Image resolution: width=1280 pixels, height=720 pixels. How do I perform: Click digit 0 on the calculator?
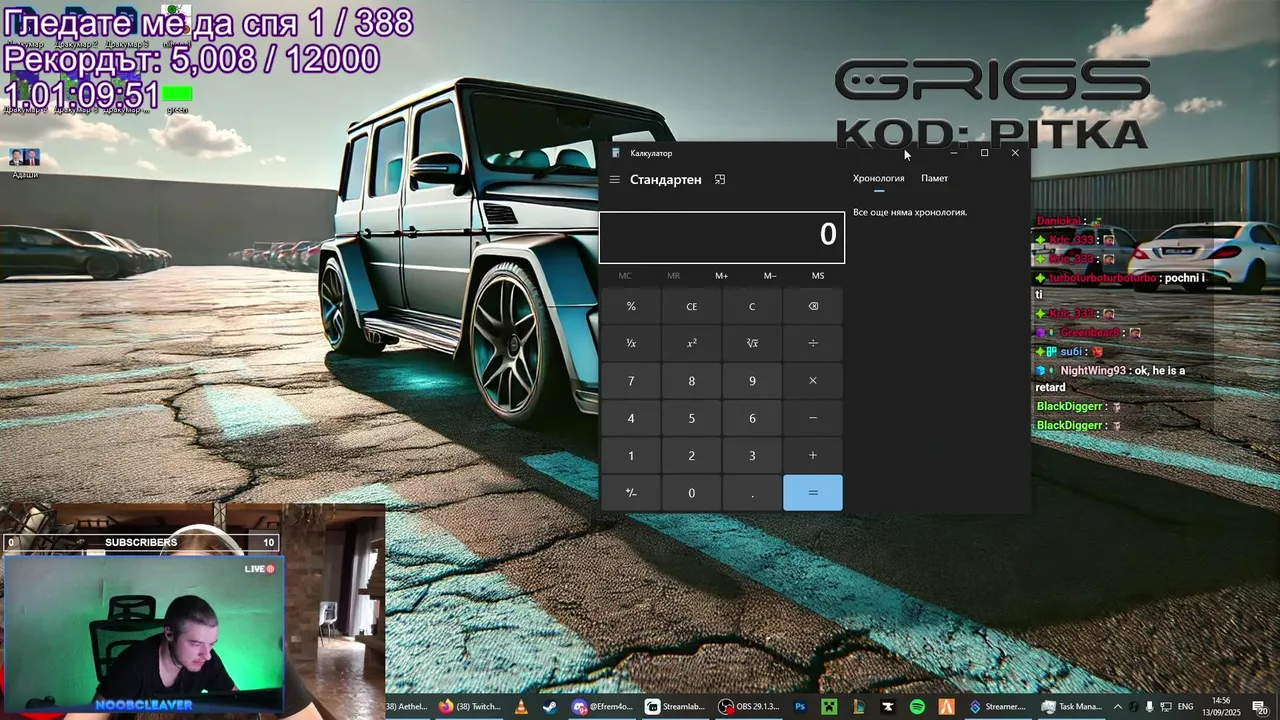tap(691, 493)
